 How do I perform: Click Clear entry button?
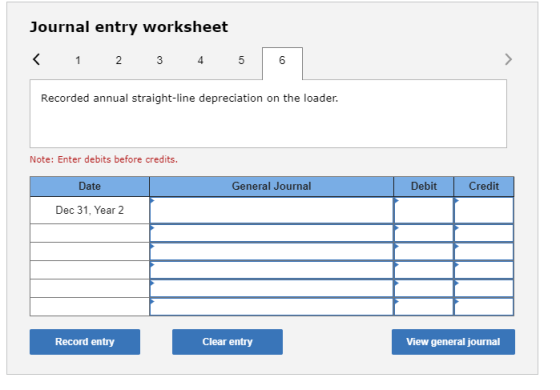pos(228,342)
